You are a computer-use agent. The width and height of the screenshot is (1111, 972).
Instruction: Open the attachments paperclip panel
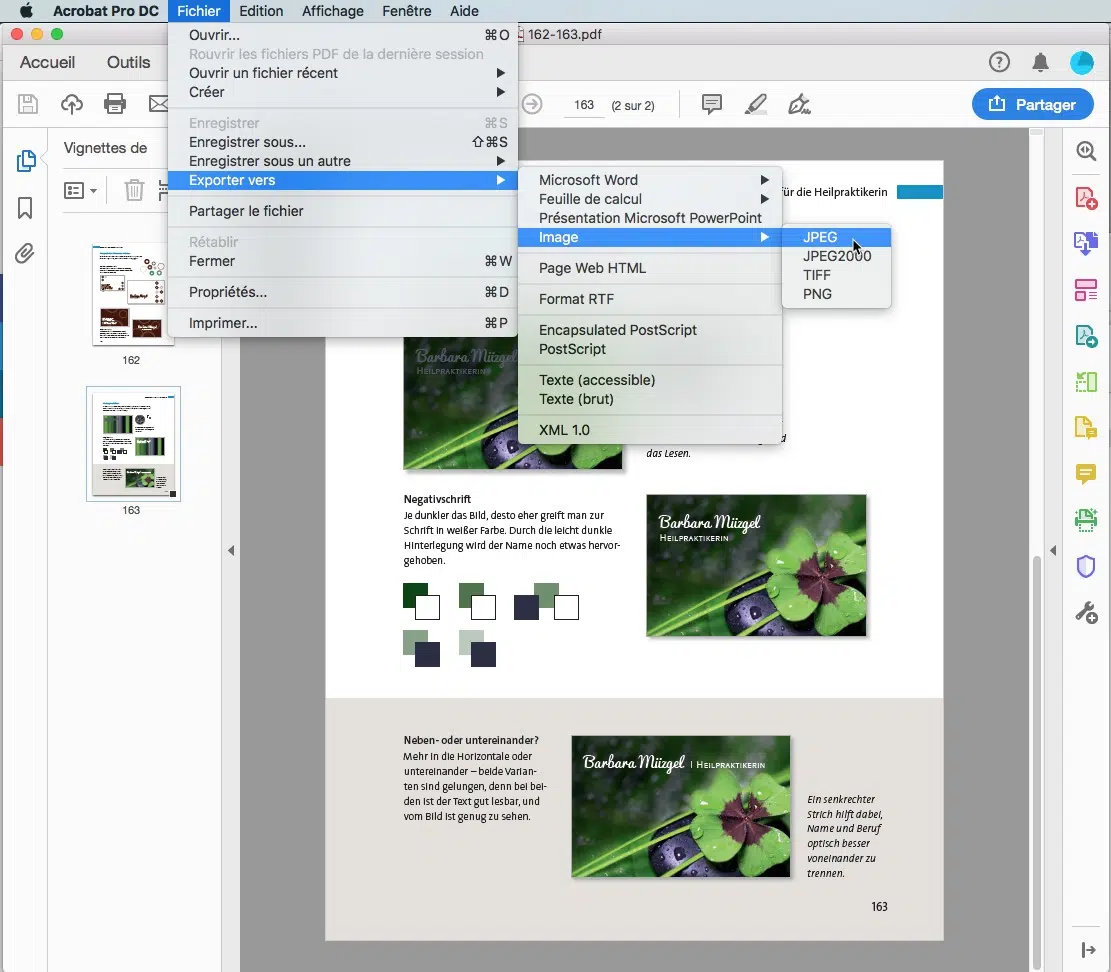(x=26, y=254)
